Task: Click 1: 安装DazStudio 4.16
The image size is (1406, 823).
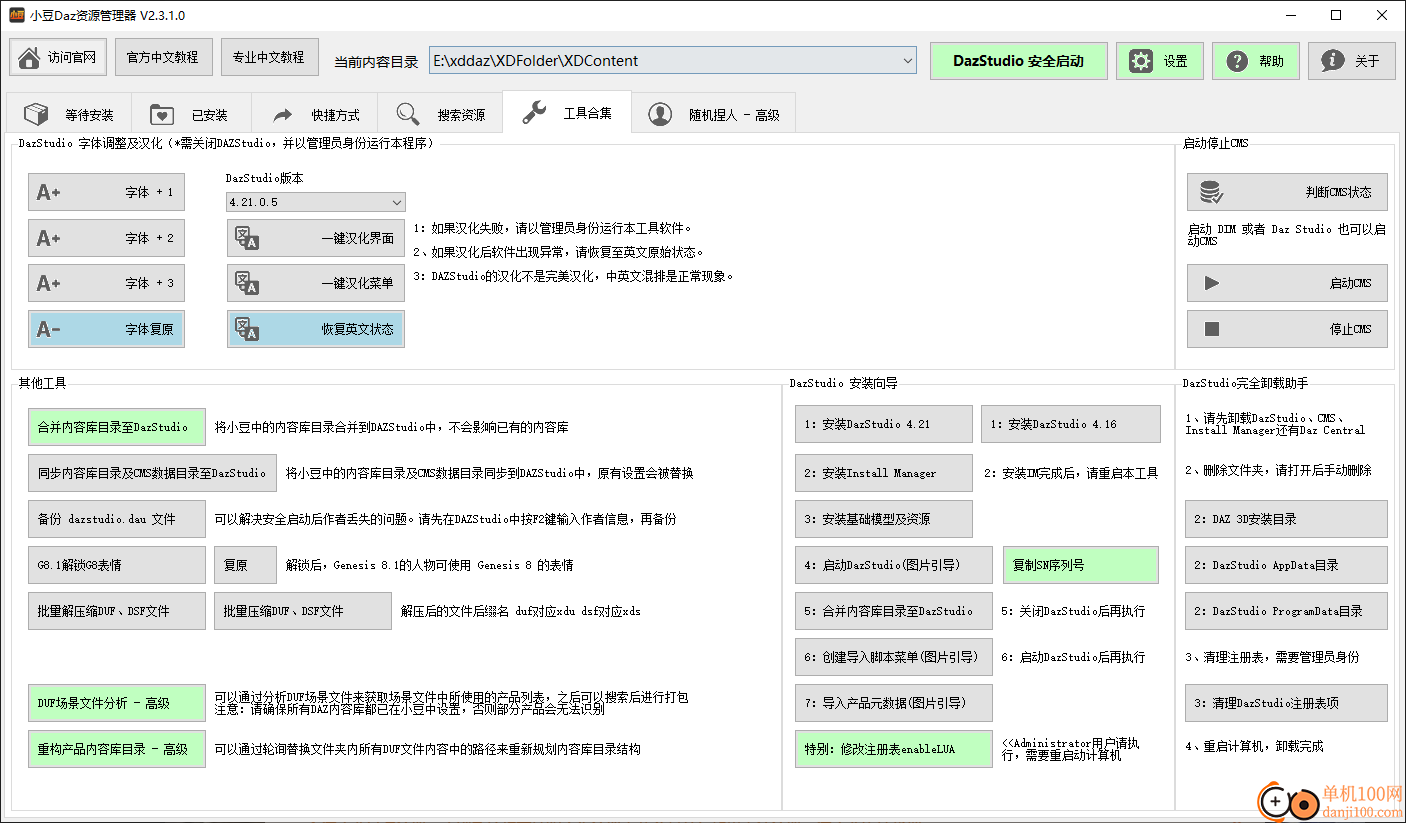Action: [1071, 424]
